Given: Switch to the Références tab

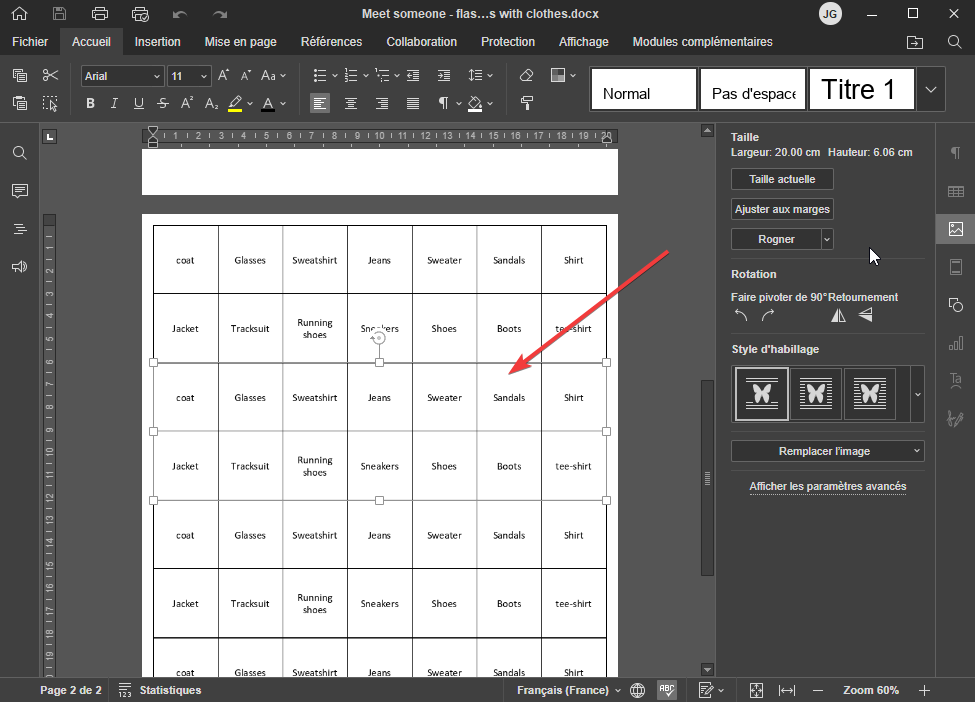Looking at the screenshot, I should (x=331, y=42).
